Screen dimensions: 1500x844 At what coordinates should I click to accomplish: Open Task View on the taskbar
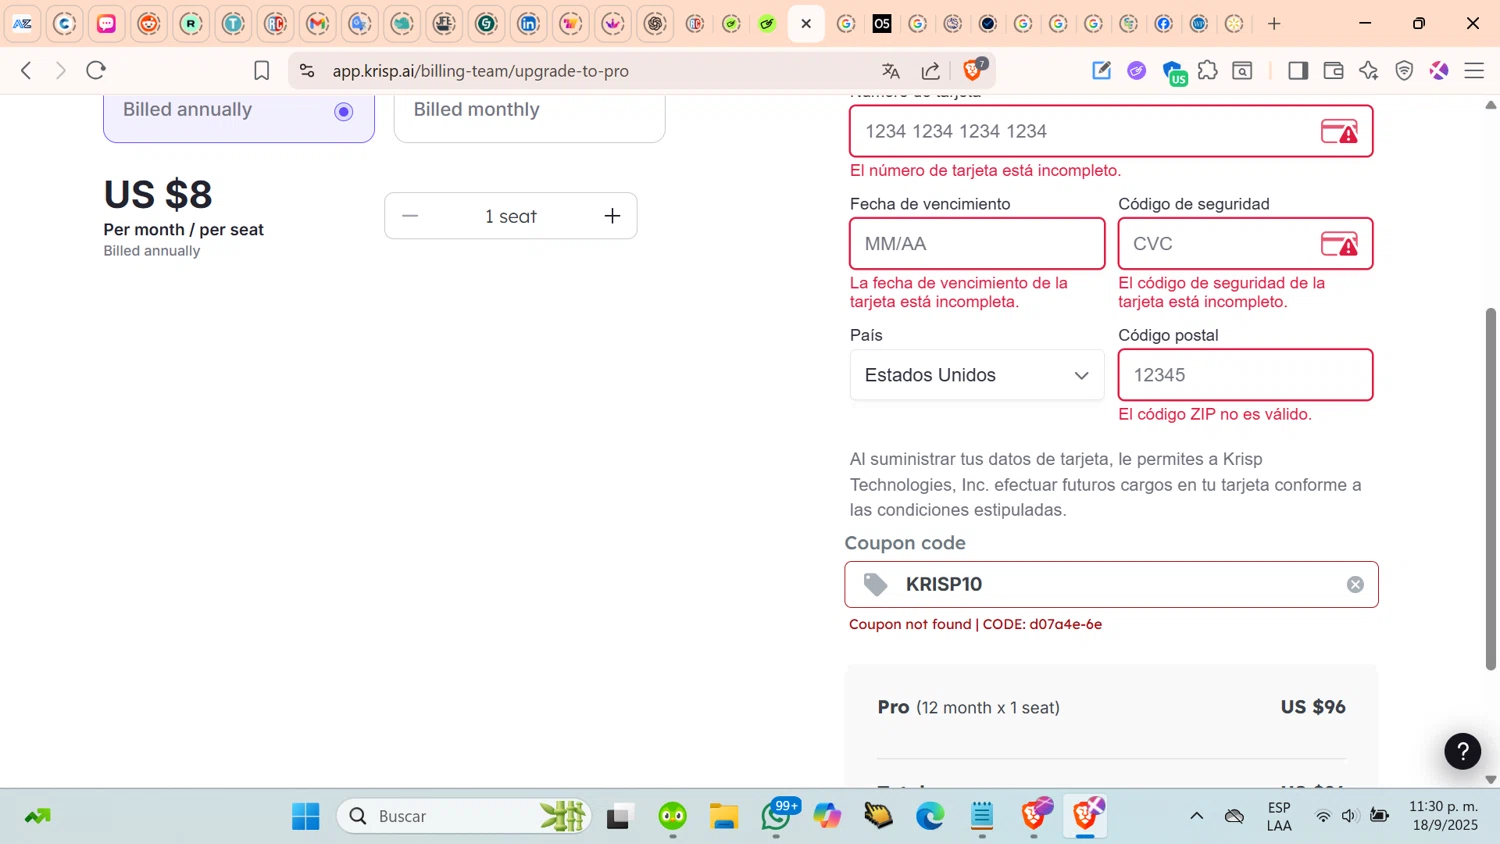pos(620,816)
